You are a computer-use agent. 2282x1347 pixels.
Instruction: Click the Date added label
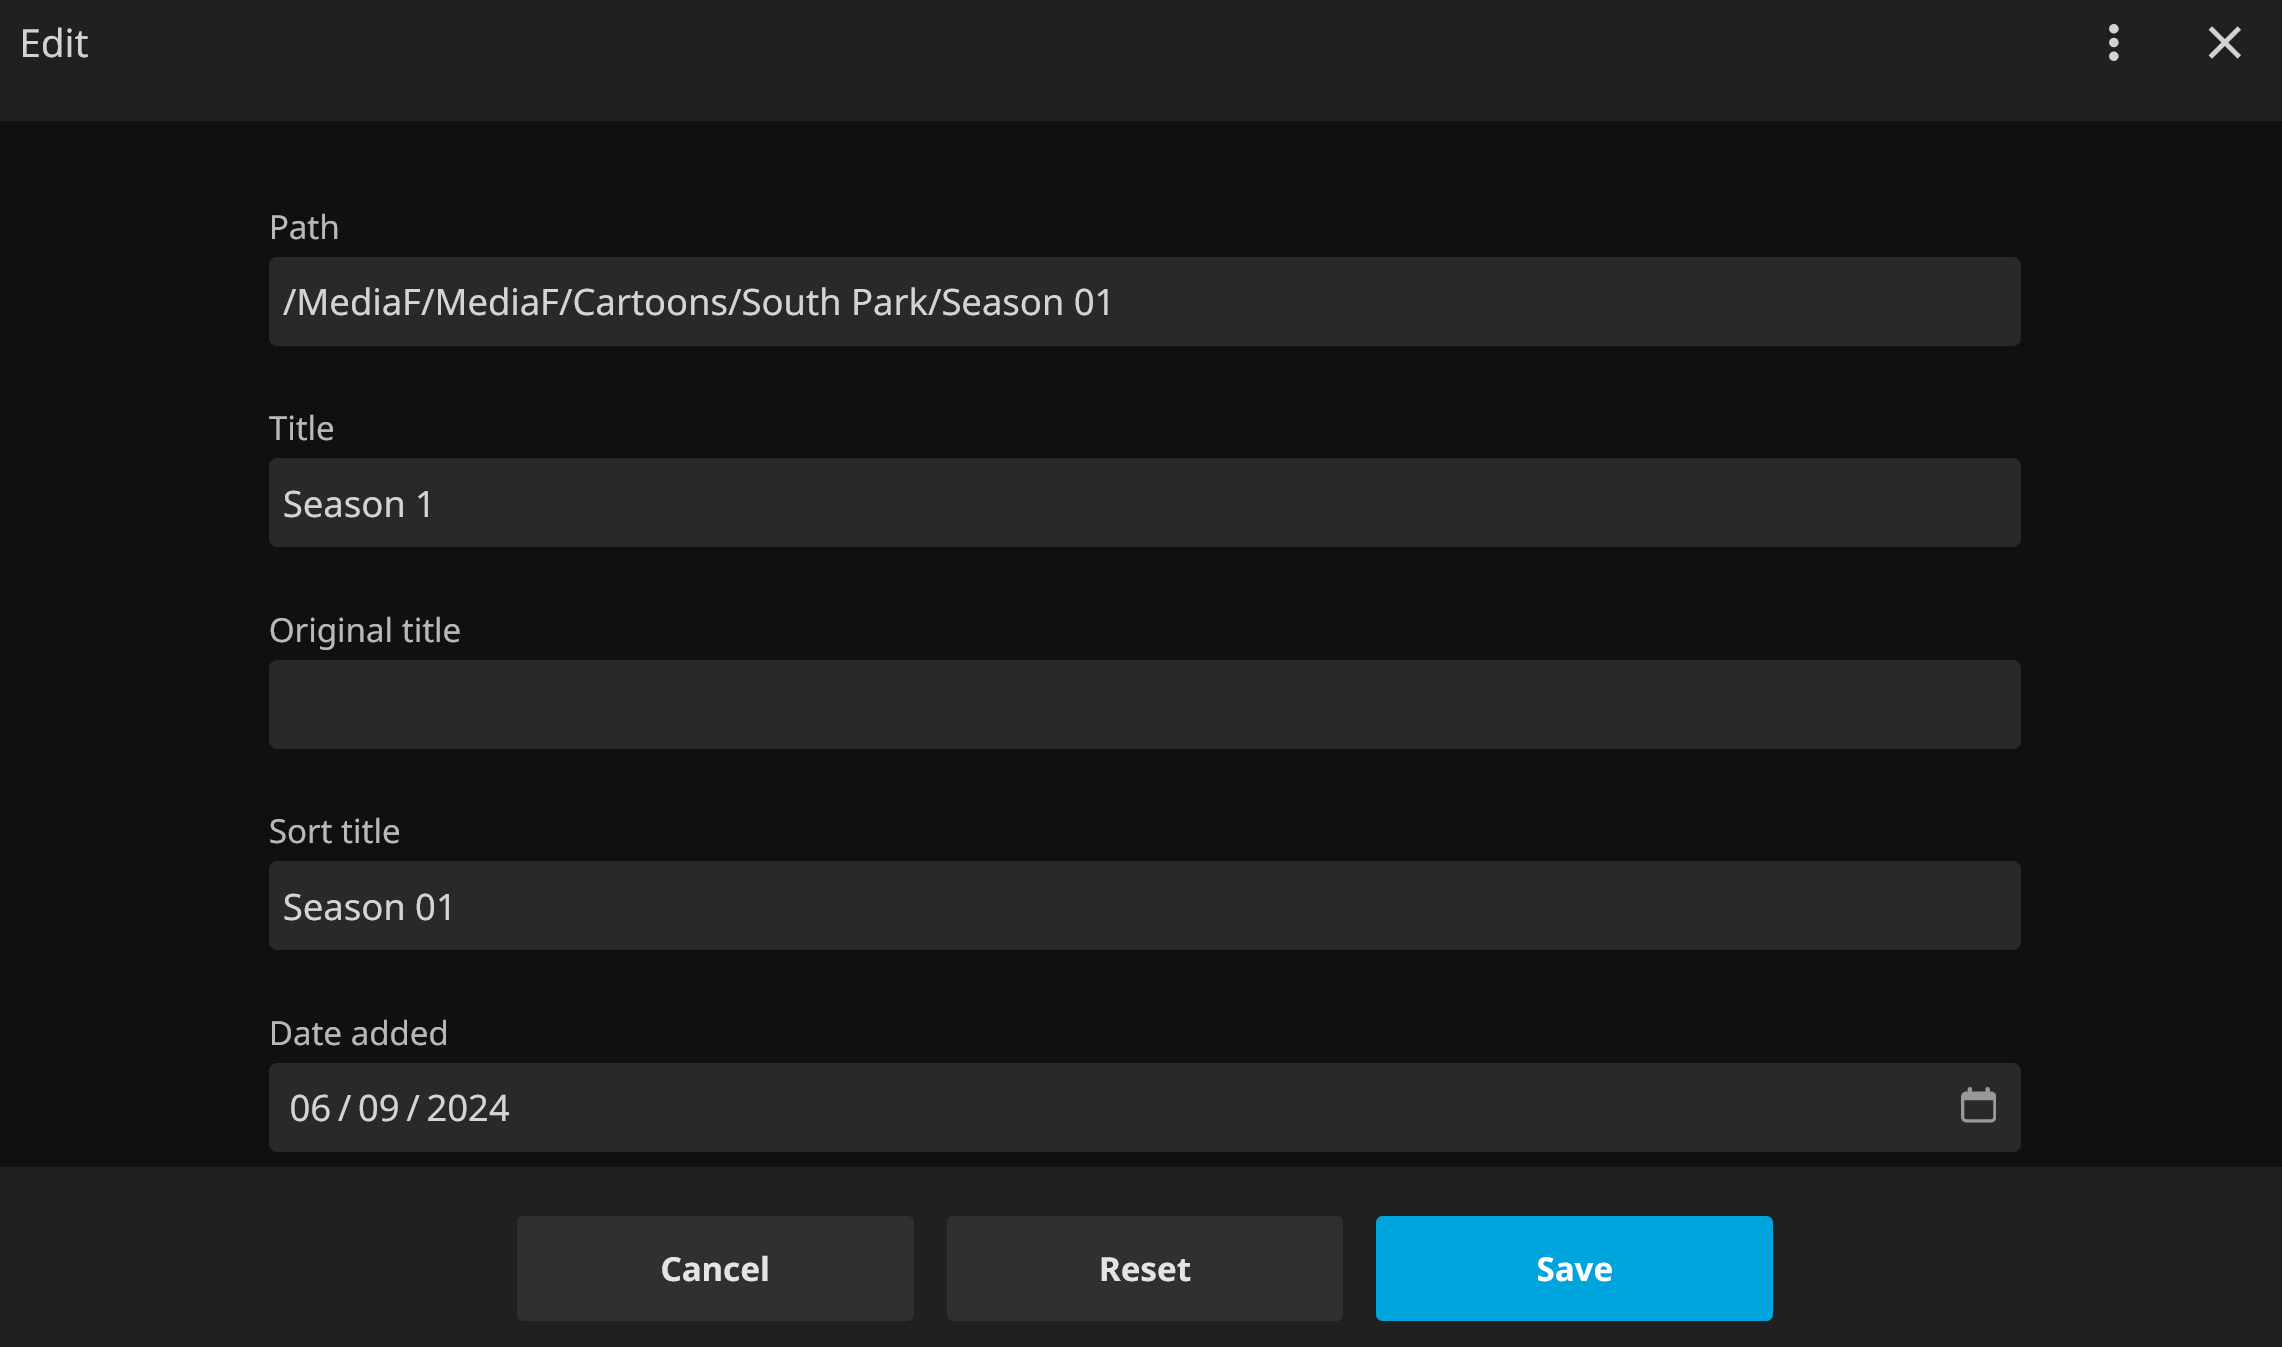[358, 1033]
